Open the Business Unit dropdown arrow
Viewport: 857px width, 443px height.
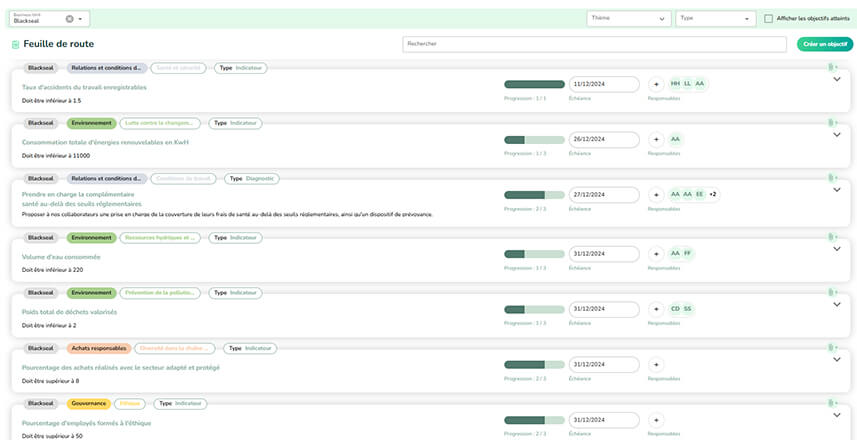click(x=81, y=19)
